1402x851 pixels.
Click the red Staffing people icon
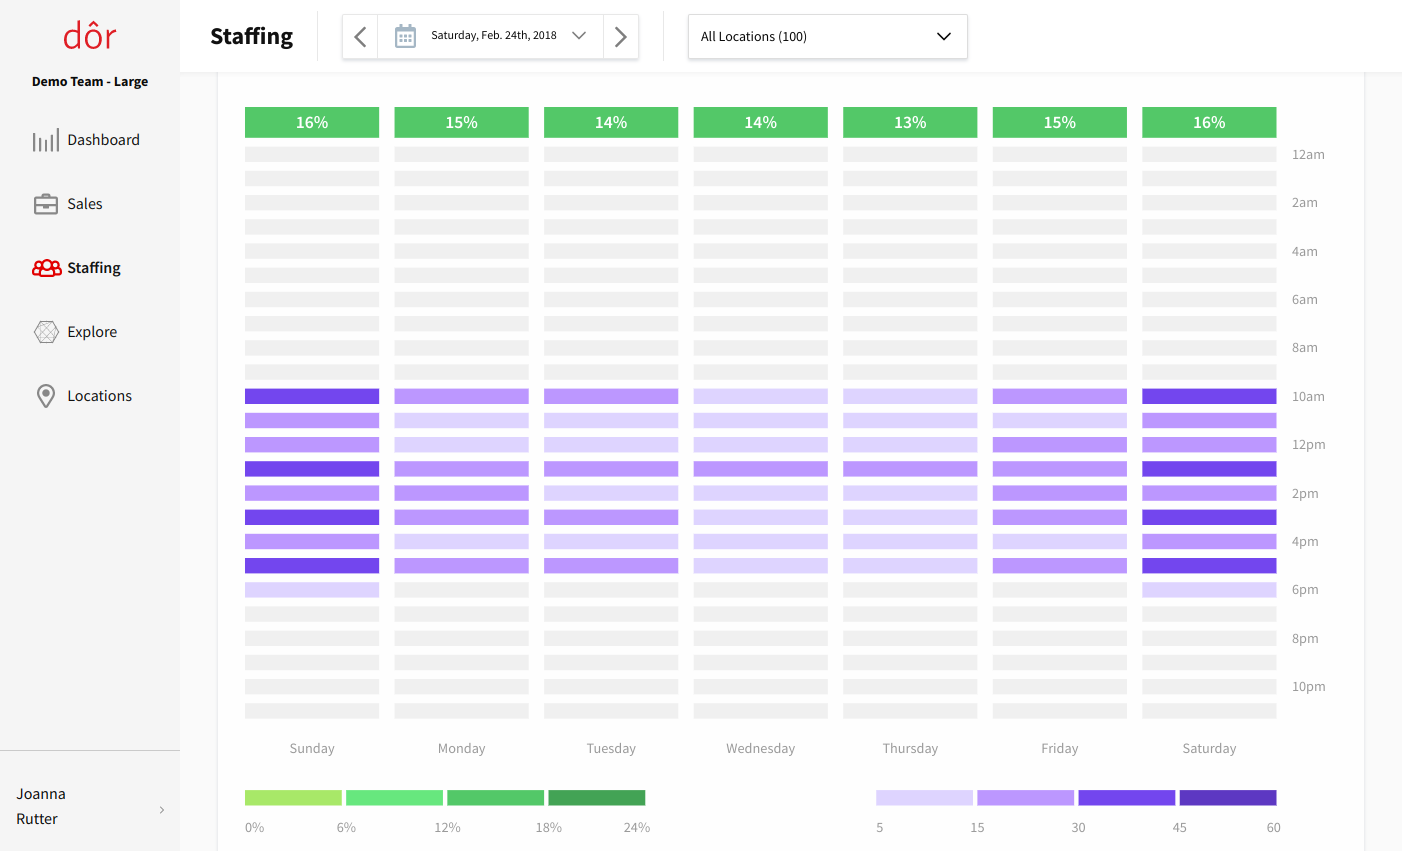(x=46, y=267)
